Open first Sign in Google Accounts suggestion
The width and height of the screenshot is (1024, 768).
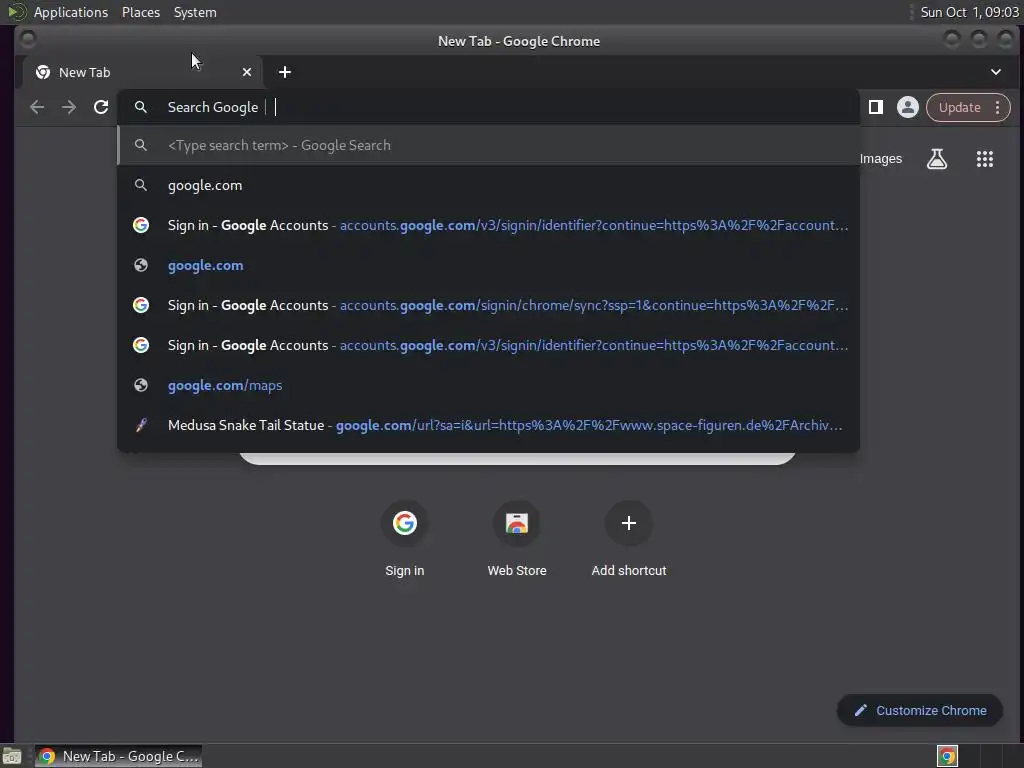pos(488,225)
